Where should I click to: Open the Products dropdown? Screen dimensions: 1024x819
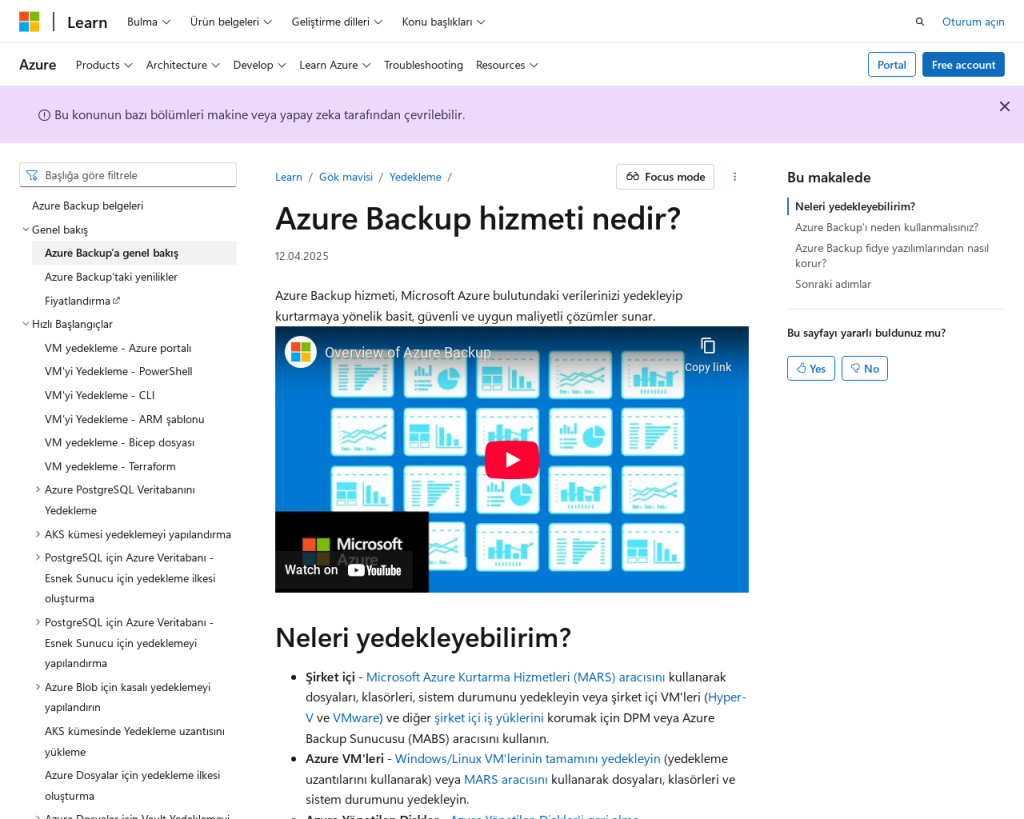click(104, 65)
